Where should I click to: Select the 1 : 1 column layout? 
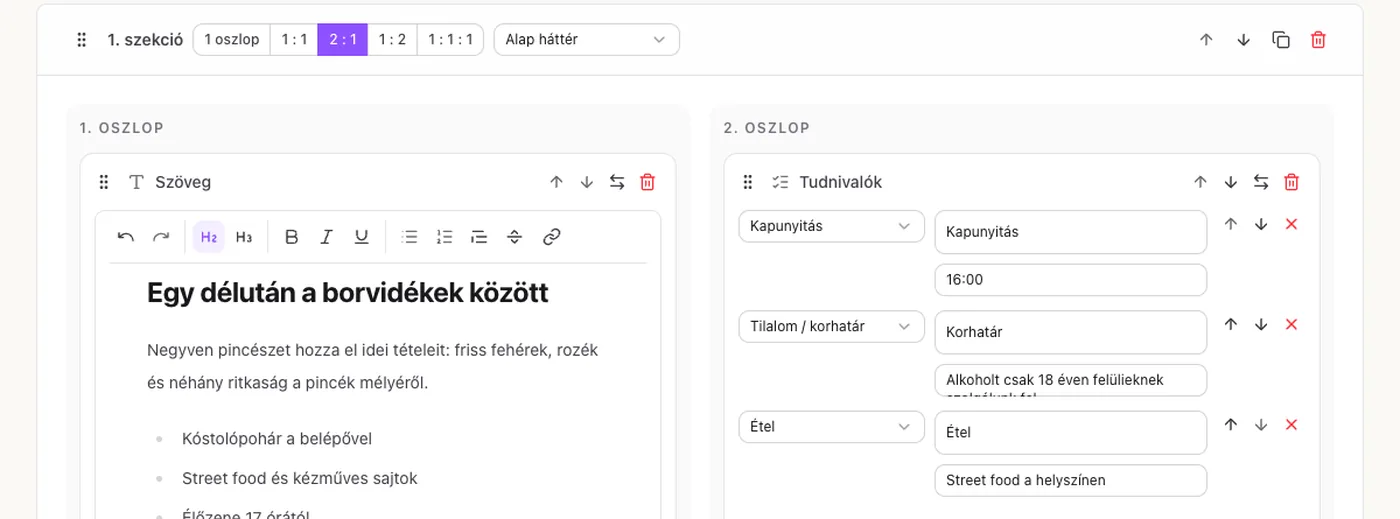pyautogui.click(x=294, y=40)
